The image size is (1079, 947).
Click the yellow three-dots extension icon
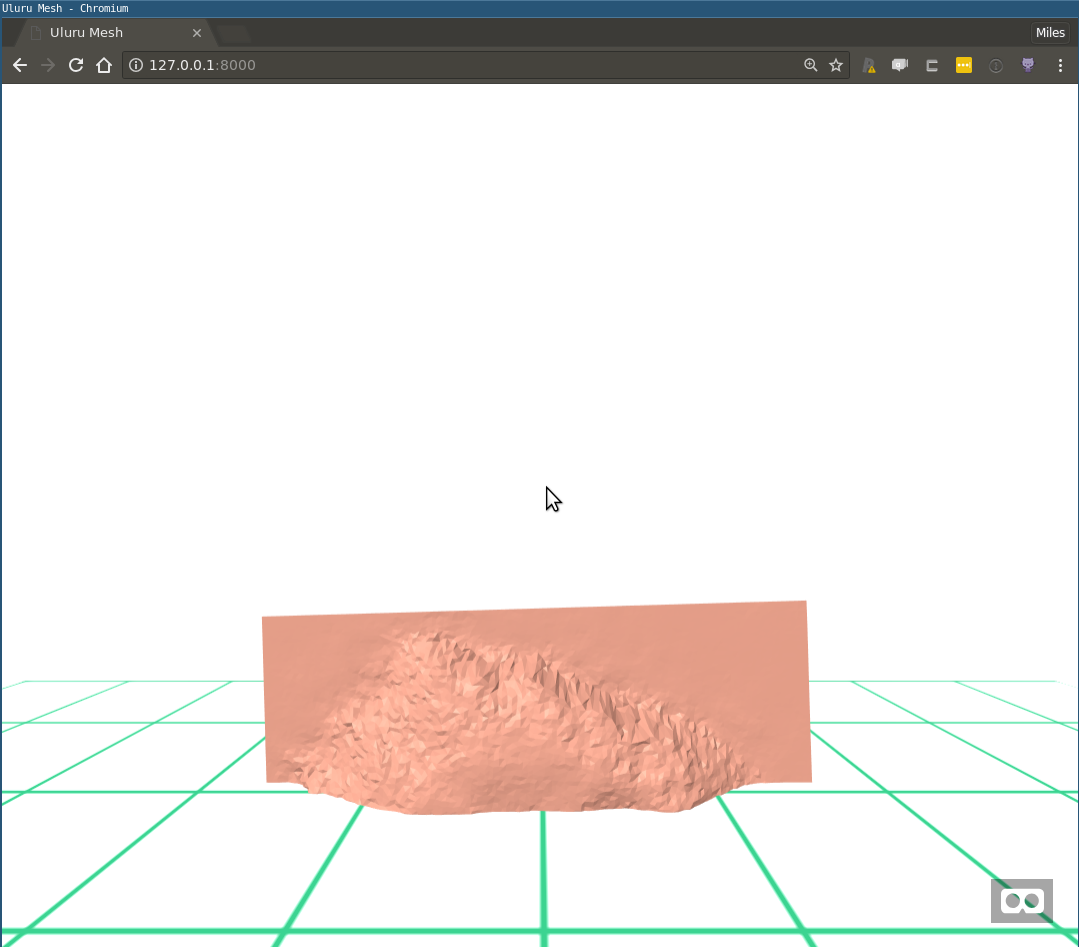click(963, 65)
